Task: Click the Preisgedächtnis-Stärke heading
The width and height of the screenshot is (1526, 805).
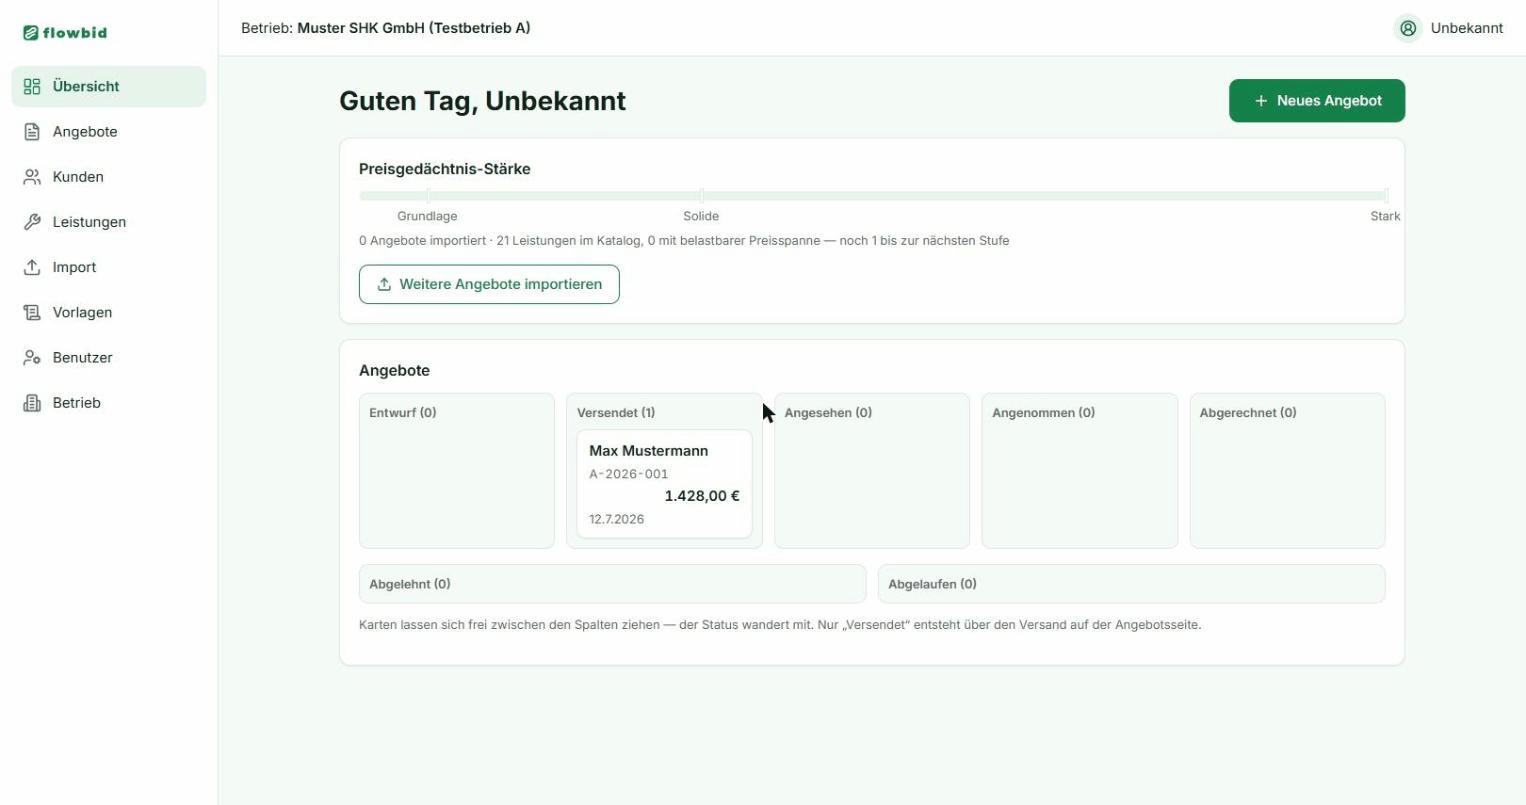Action: tap(445, 169)
